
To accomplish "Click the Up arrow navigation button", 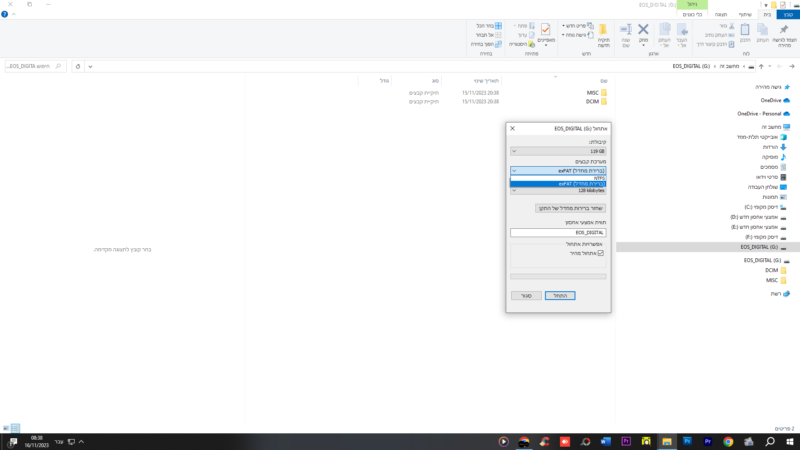I will tap(761, 66).
